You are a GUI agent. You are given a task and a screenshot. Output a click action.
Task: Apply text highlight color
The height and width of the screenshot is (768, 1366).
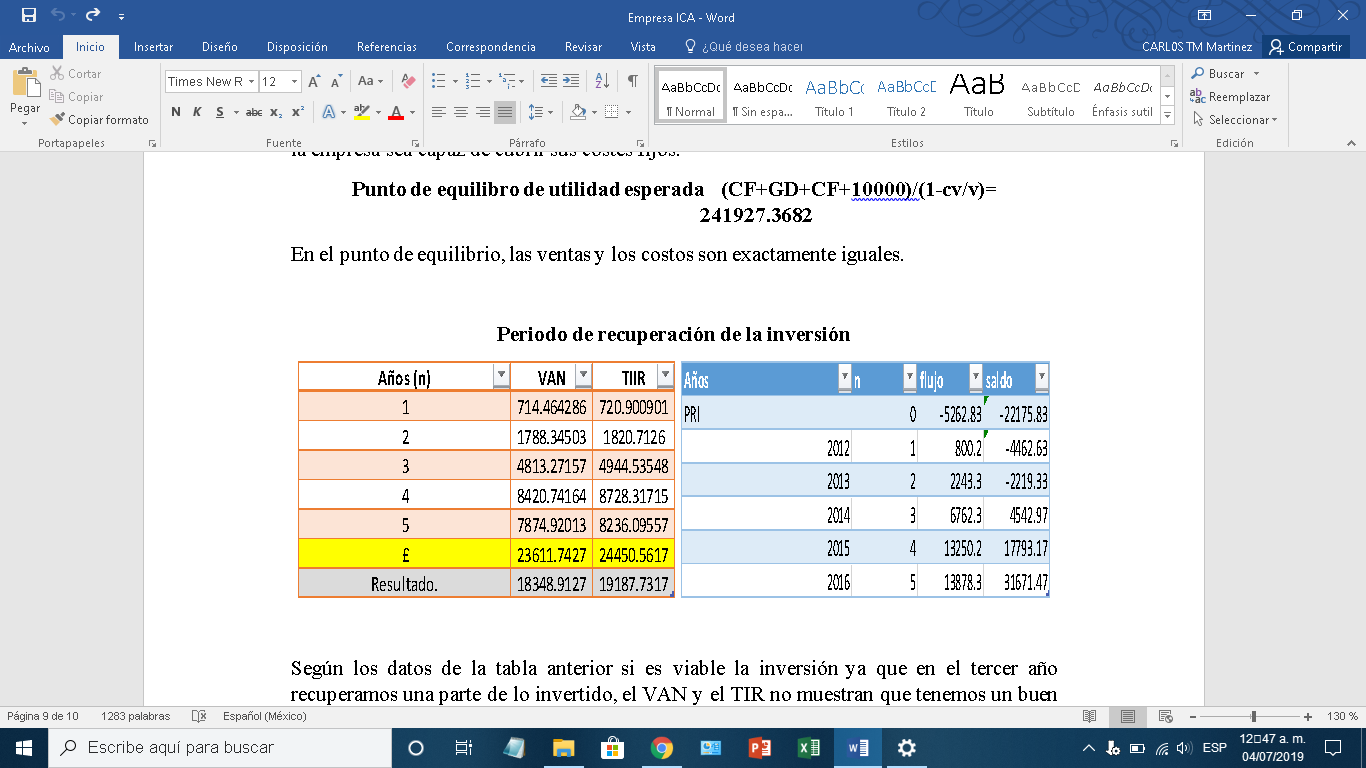(x=362, y=112)
